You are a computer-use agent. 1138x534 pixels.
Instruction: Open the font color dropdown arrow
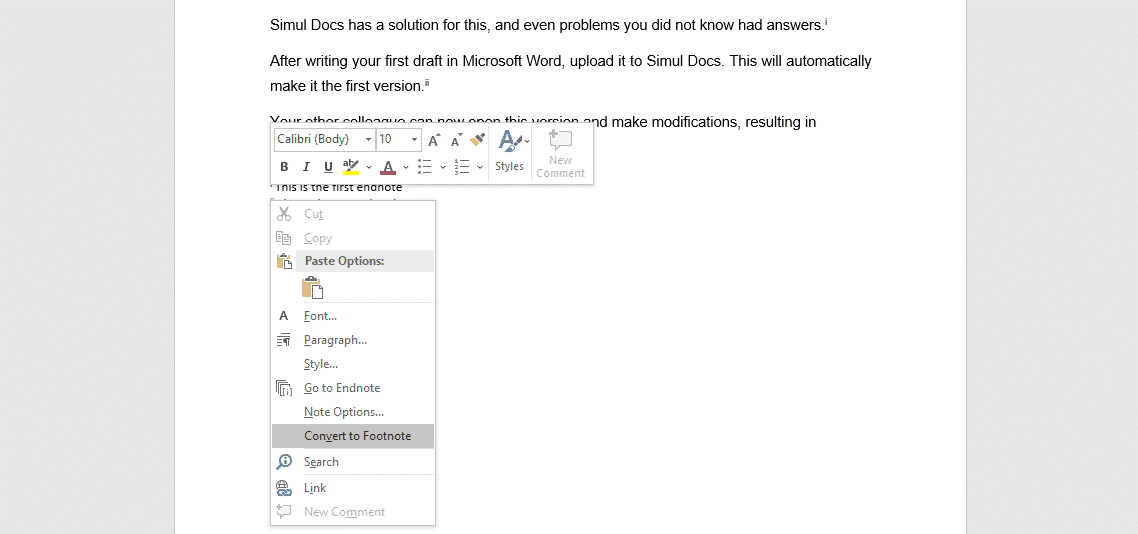[406, 167]
